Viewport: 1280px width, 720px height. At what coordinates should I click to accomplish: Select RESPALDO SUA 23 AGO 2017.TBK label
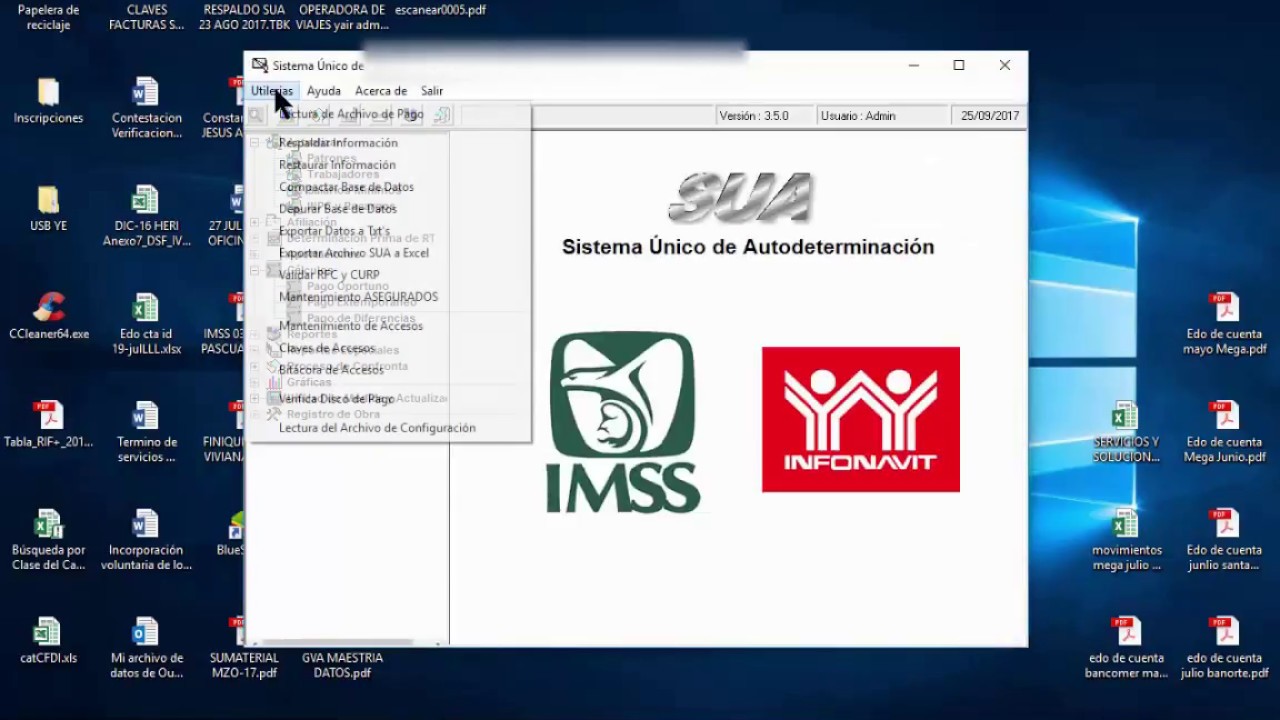pyautogui.click(x=244, y=18)
